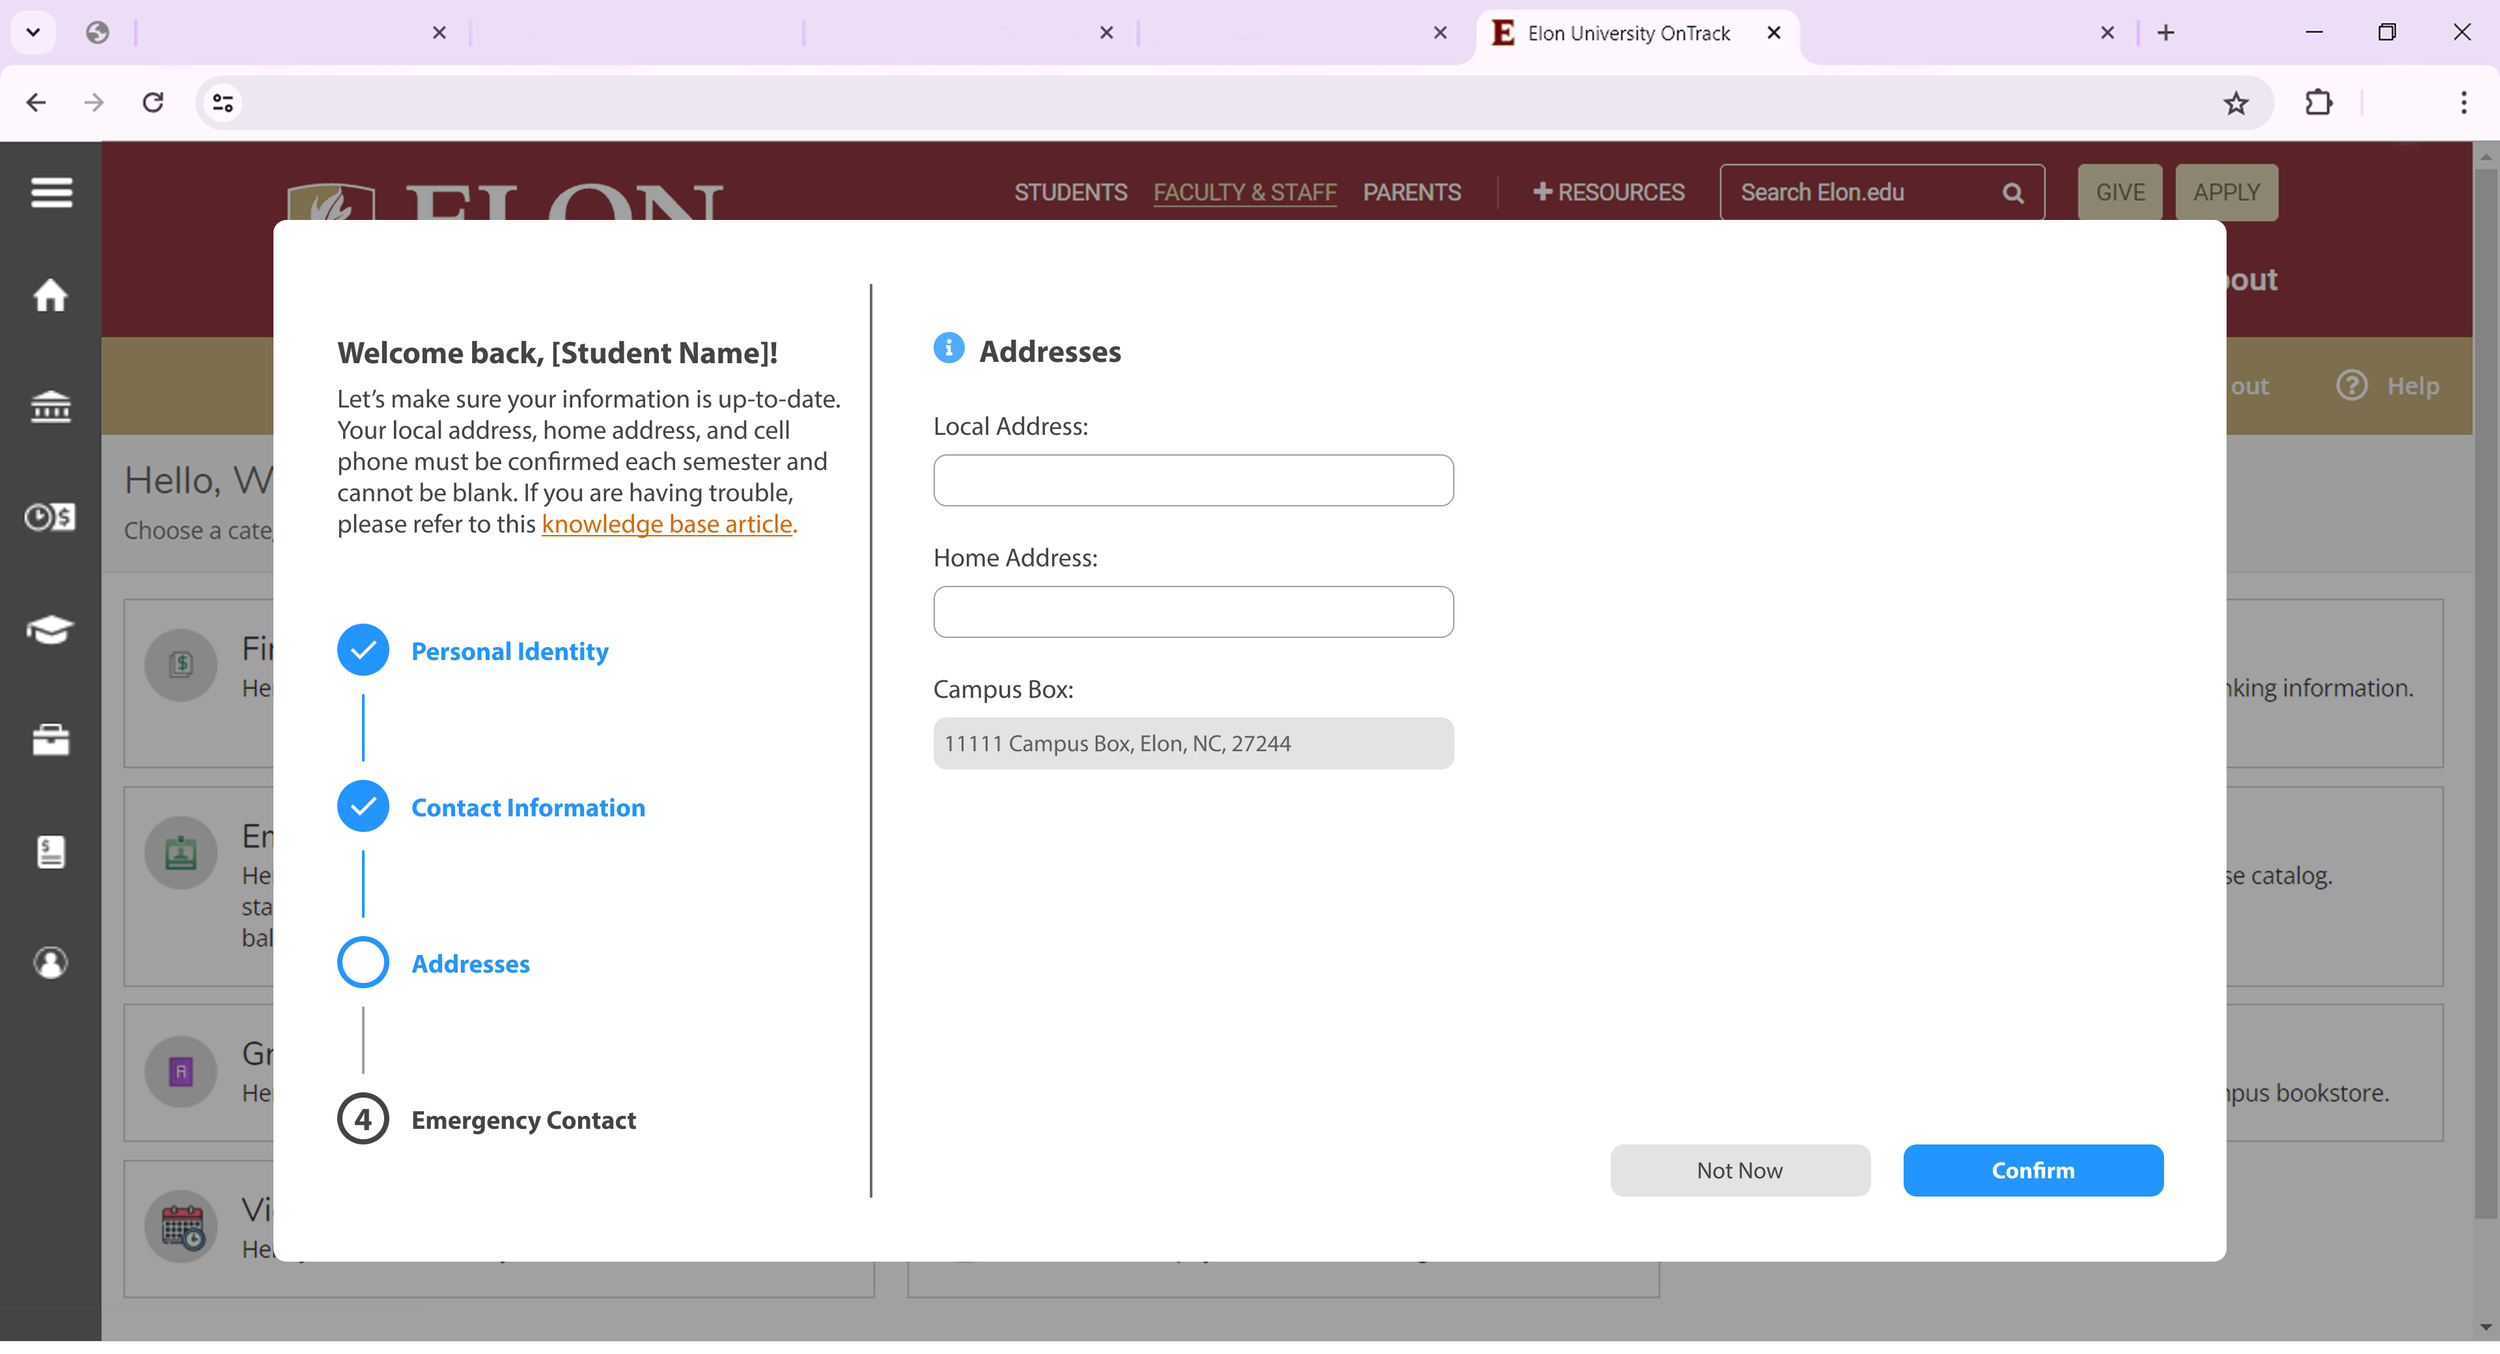Open Financial Information bank building icon

pyautogui.click(x=50, y=407)
